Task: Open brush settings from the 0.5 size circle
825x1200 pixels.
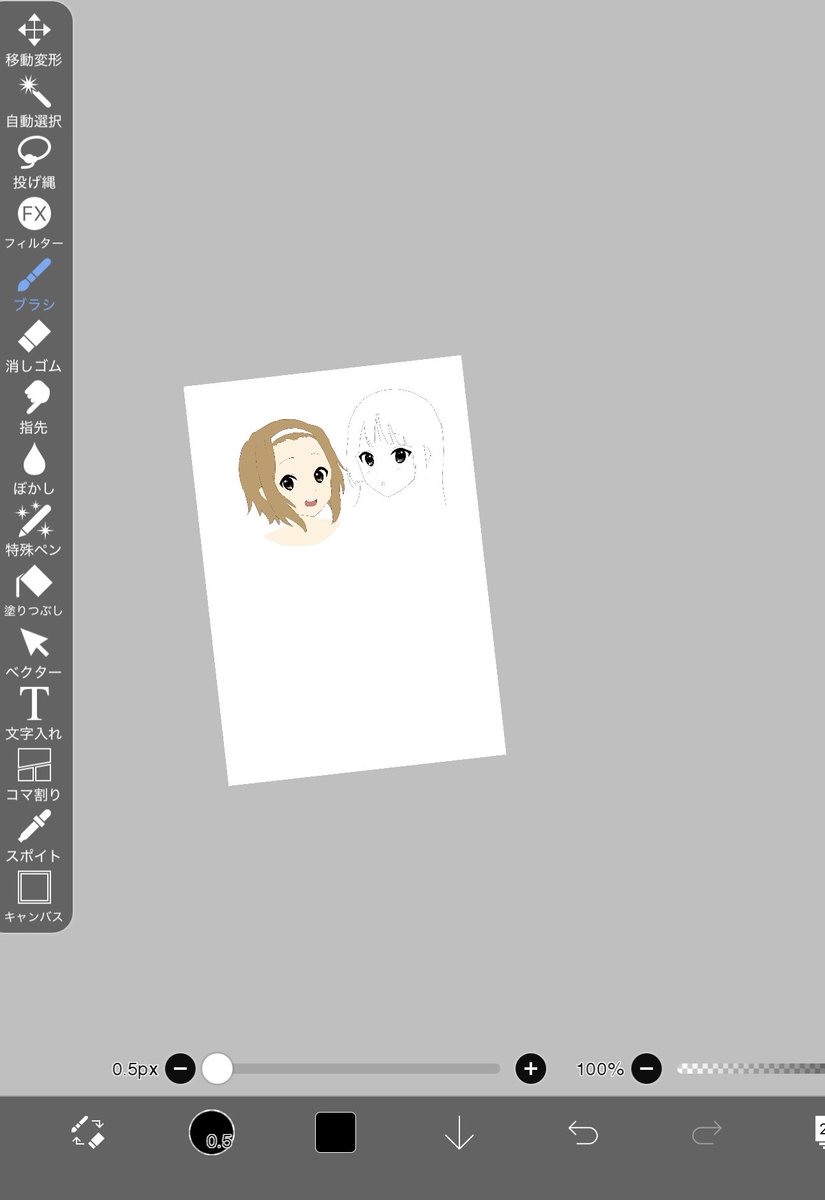Action: tap(212, 1132)
